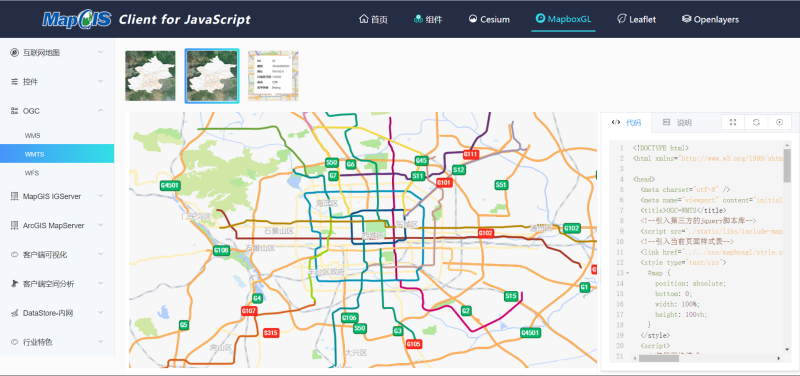Image resolution: width=800 pixels, height=376 pixels.
Task: Click the code editor horizontal scrollbar
Action: [659, 359]
